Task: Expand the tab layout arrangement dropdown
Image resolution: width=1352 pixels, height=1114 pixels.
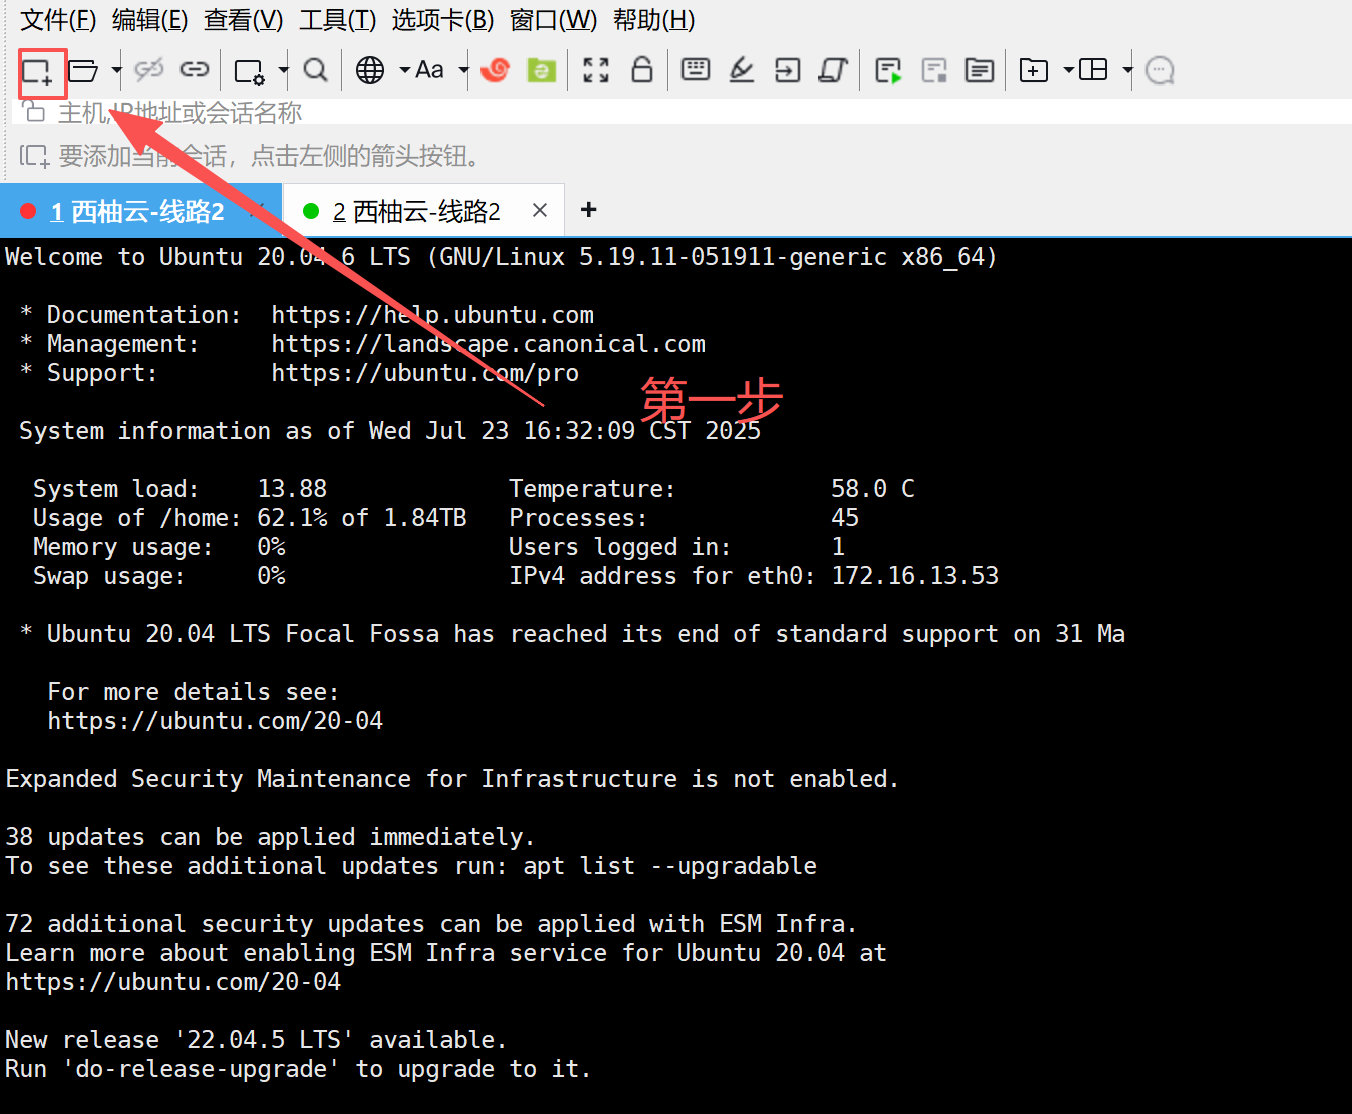Action: pos(1127,70)
